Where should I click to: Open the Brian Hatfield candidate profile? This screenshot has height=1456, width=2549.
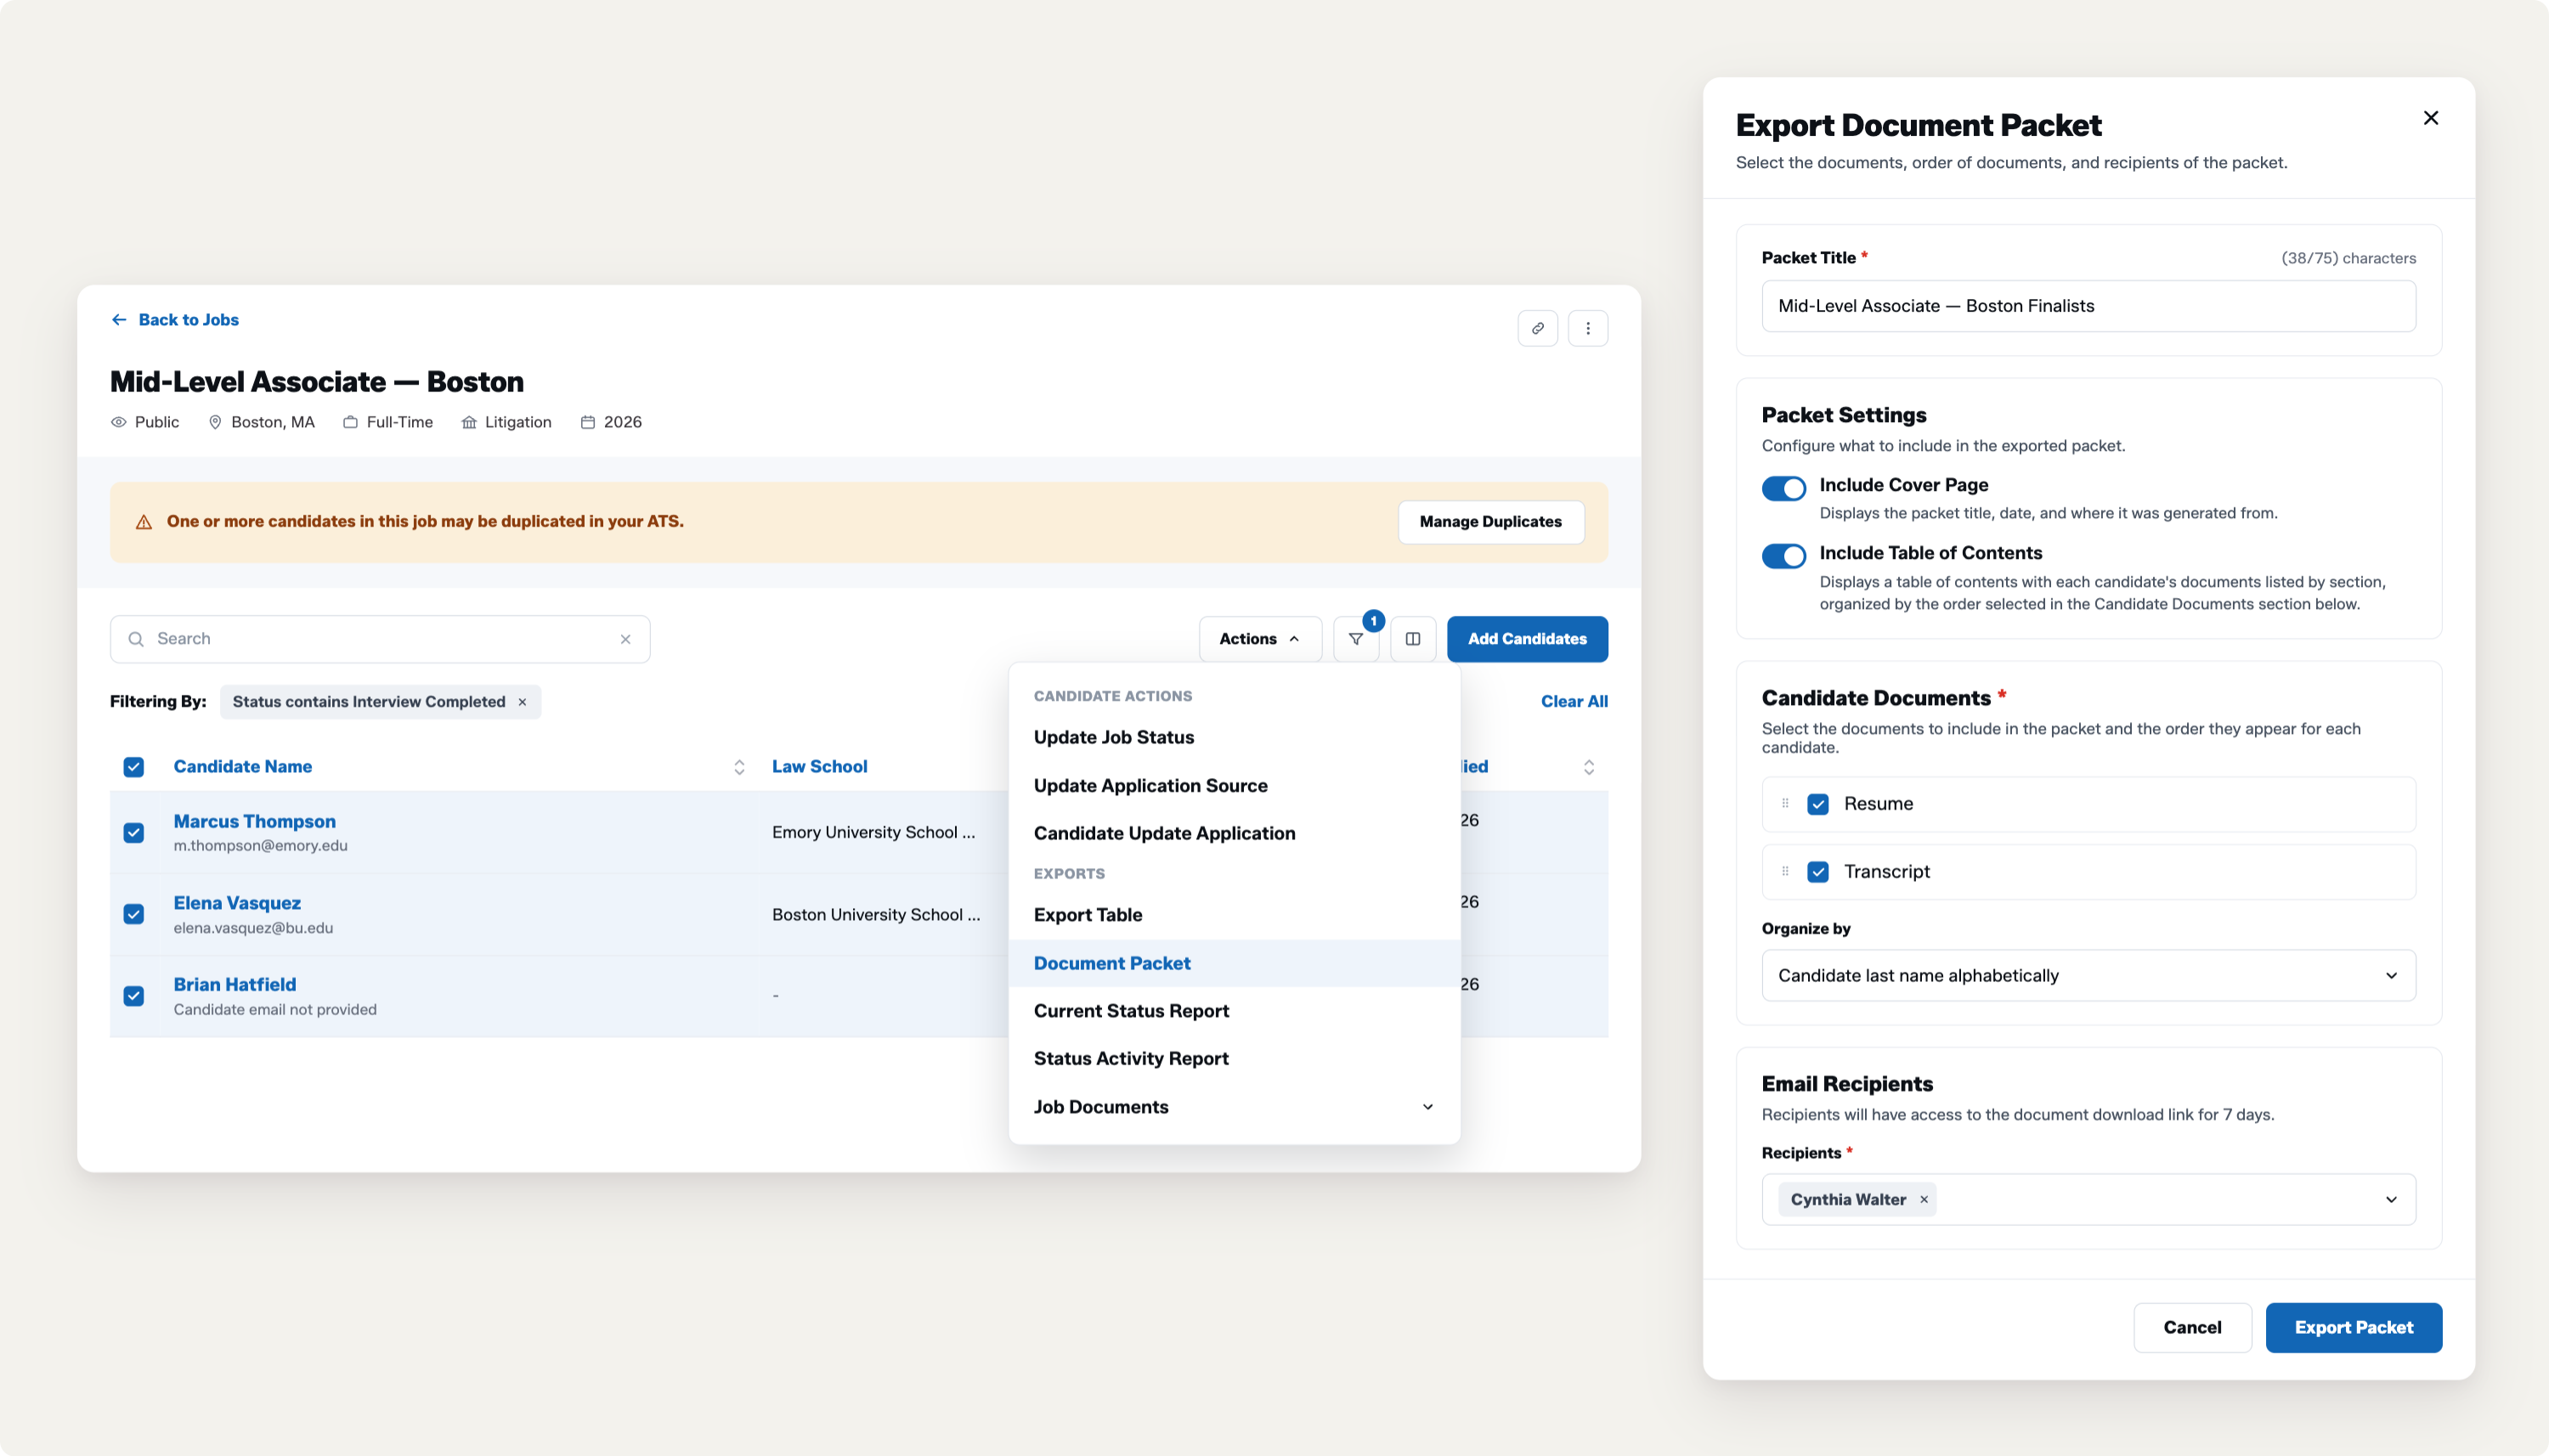[234, 985]
